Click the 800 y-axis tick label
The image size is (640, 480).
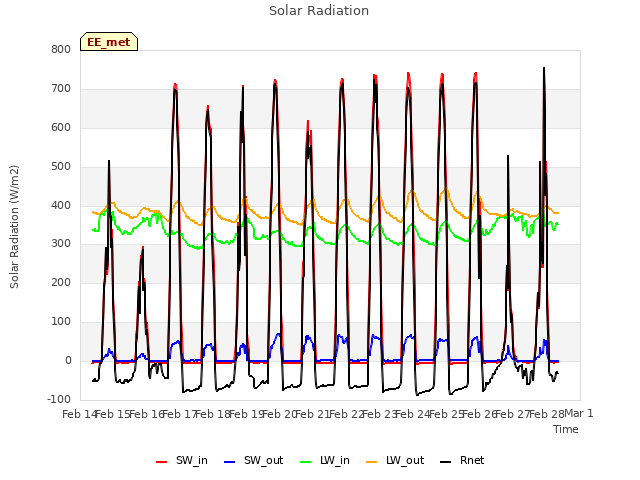pos(61,50)
